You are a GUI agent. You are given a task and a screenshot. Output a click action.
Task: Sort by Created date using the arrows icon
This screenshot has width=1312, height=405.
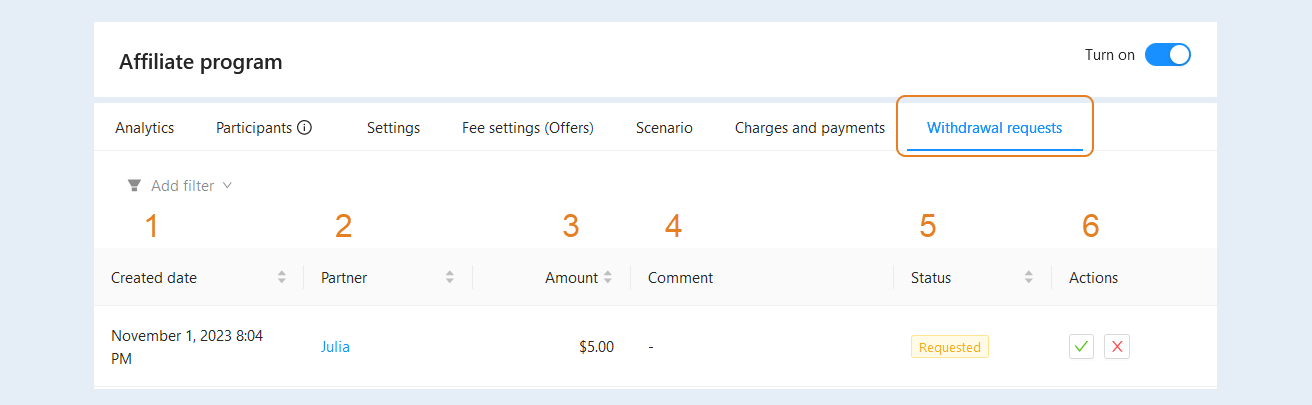(282, 278)
